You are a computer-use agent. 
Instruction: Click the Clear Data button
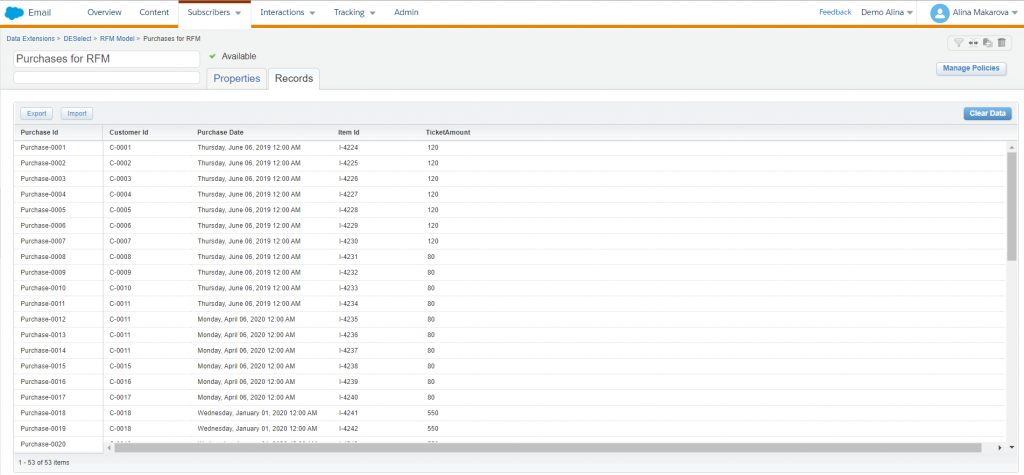[x=987, y=114]
